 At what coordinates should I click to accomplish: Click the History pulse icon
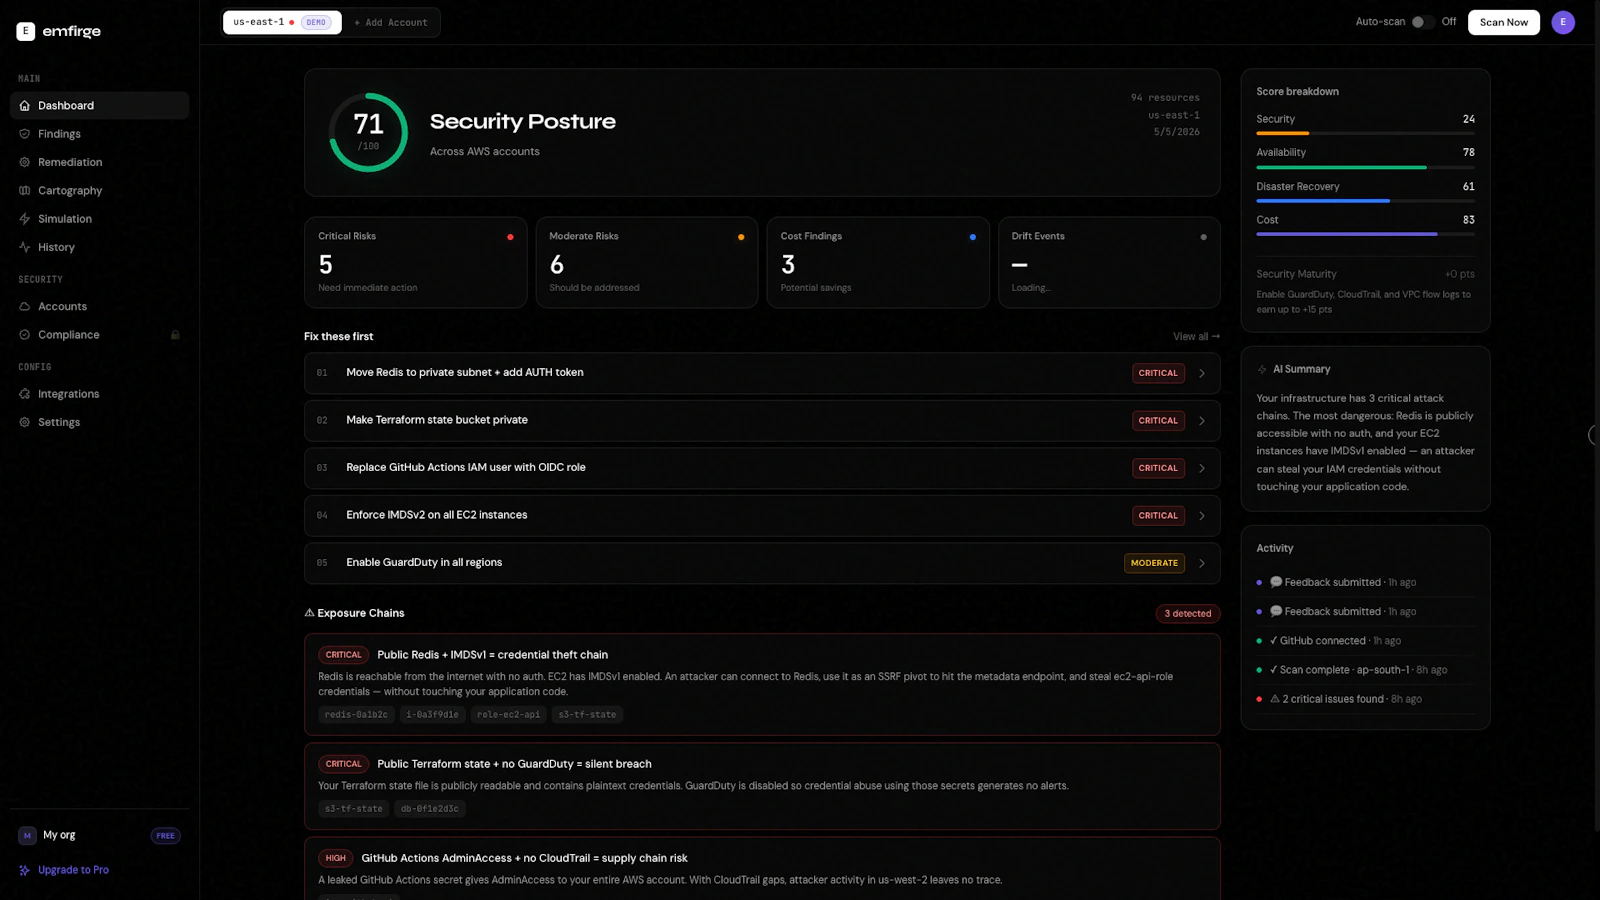click(25, 247)
